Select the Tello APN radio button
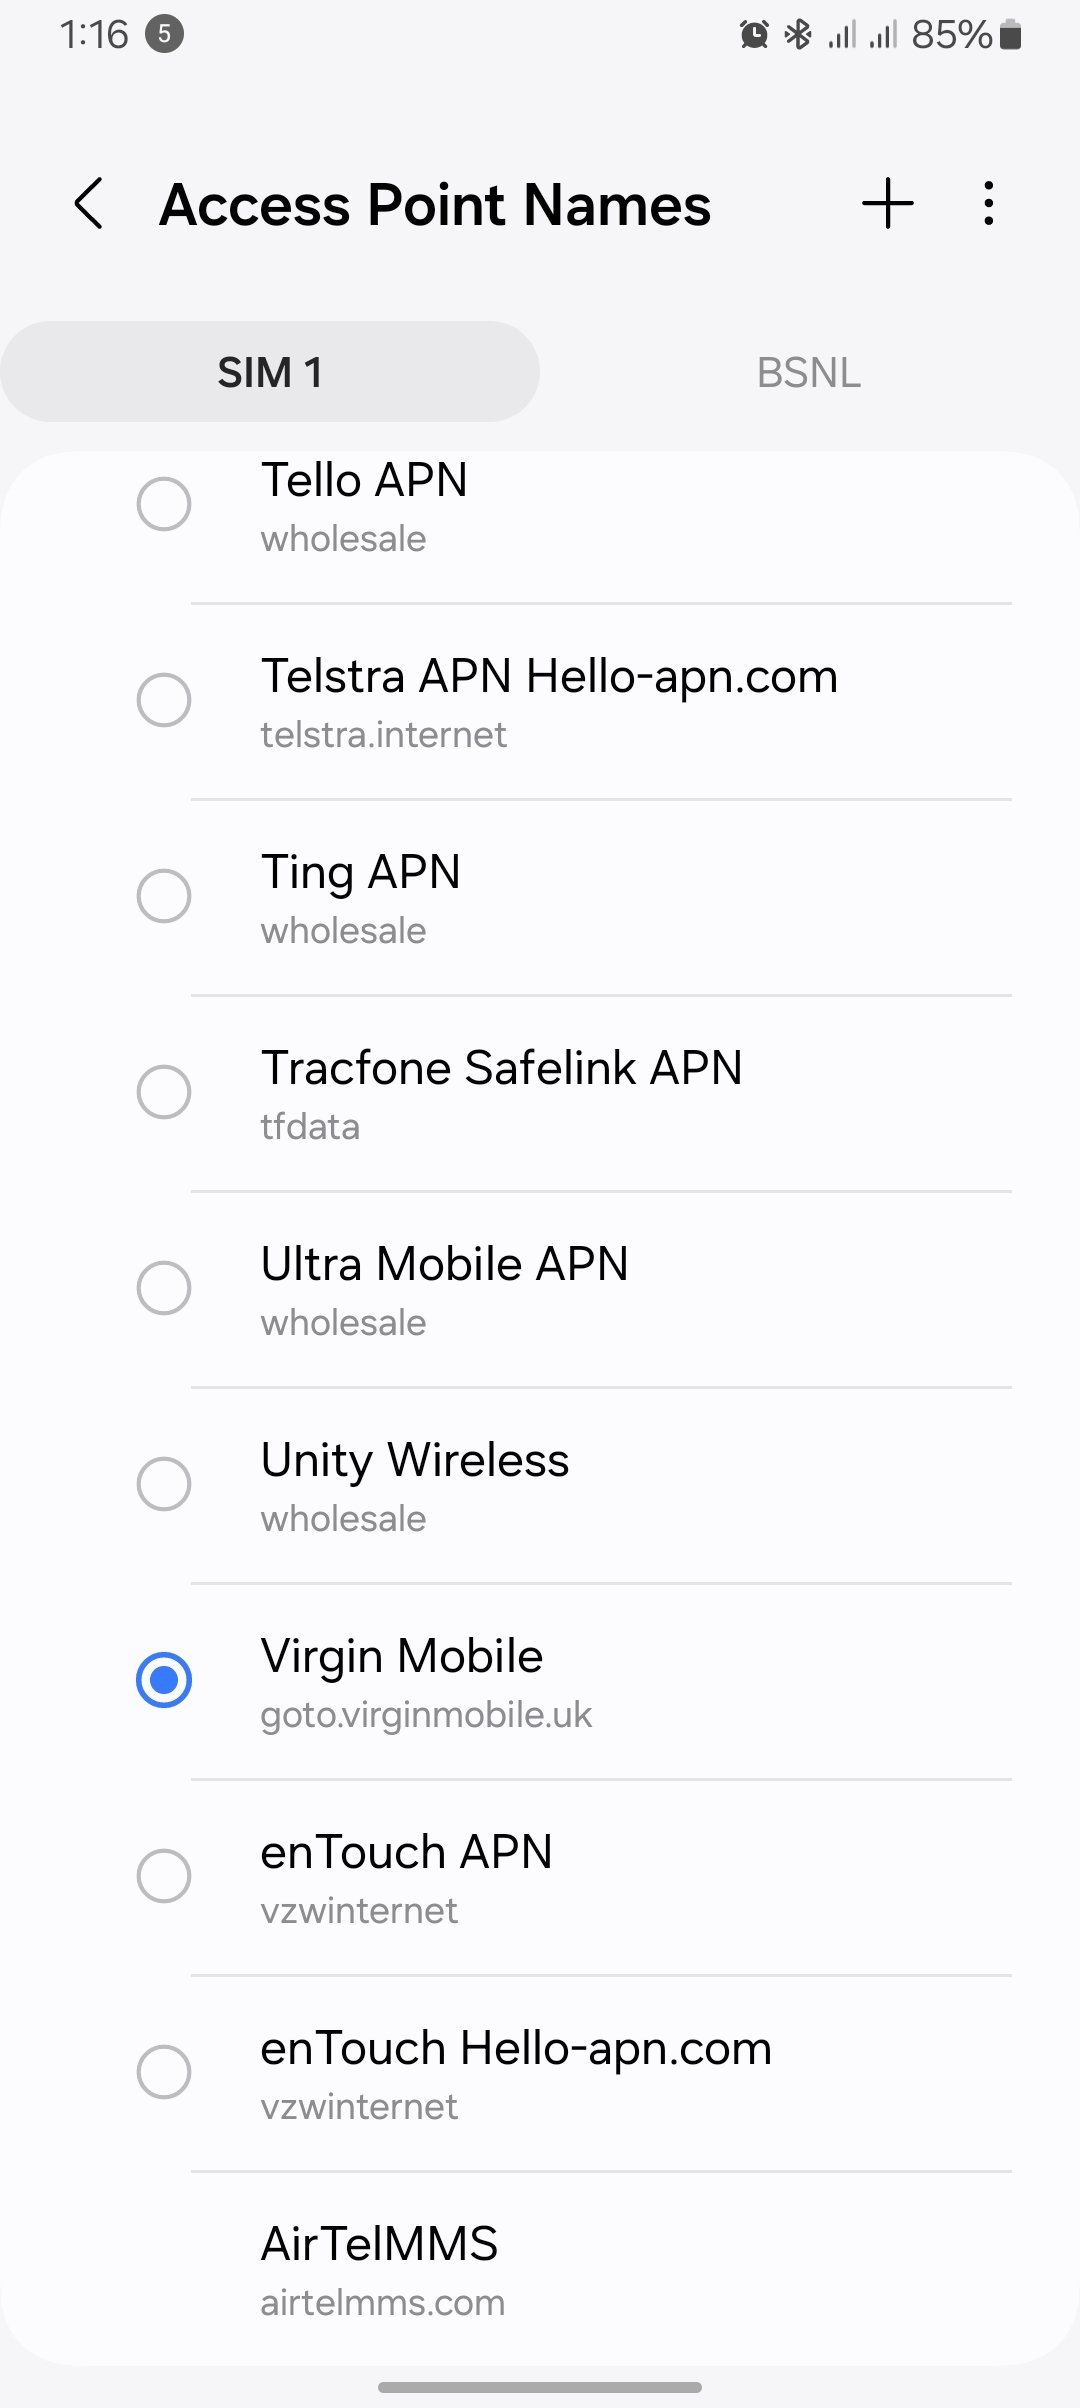Viewport: 1080px width, 2408px height. [164, 503]
